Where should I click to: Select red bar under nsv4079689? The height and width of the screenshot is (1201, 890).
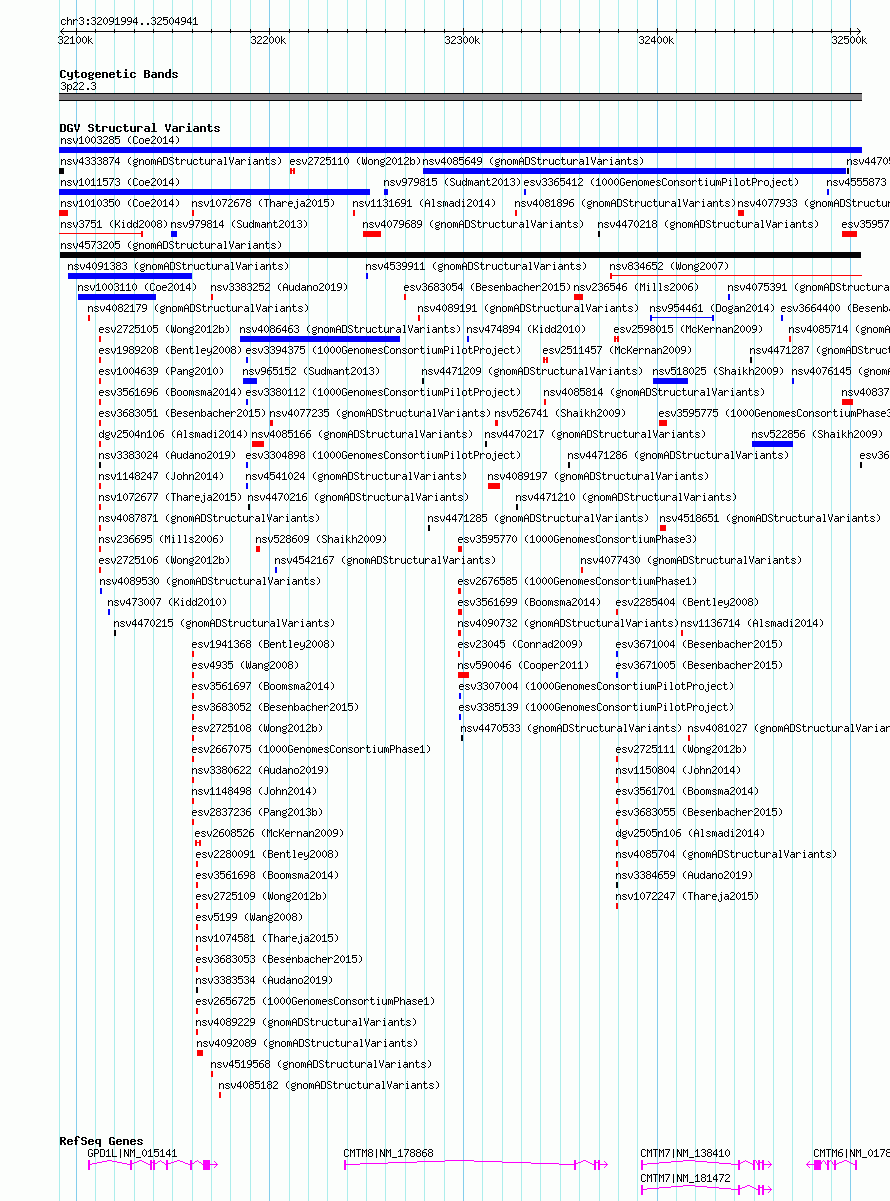click(x=372, y=234)
